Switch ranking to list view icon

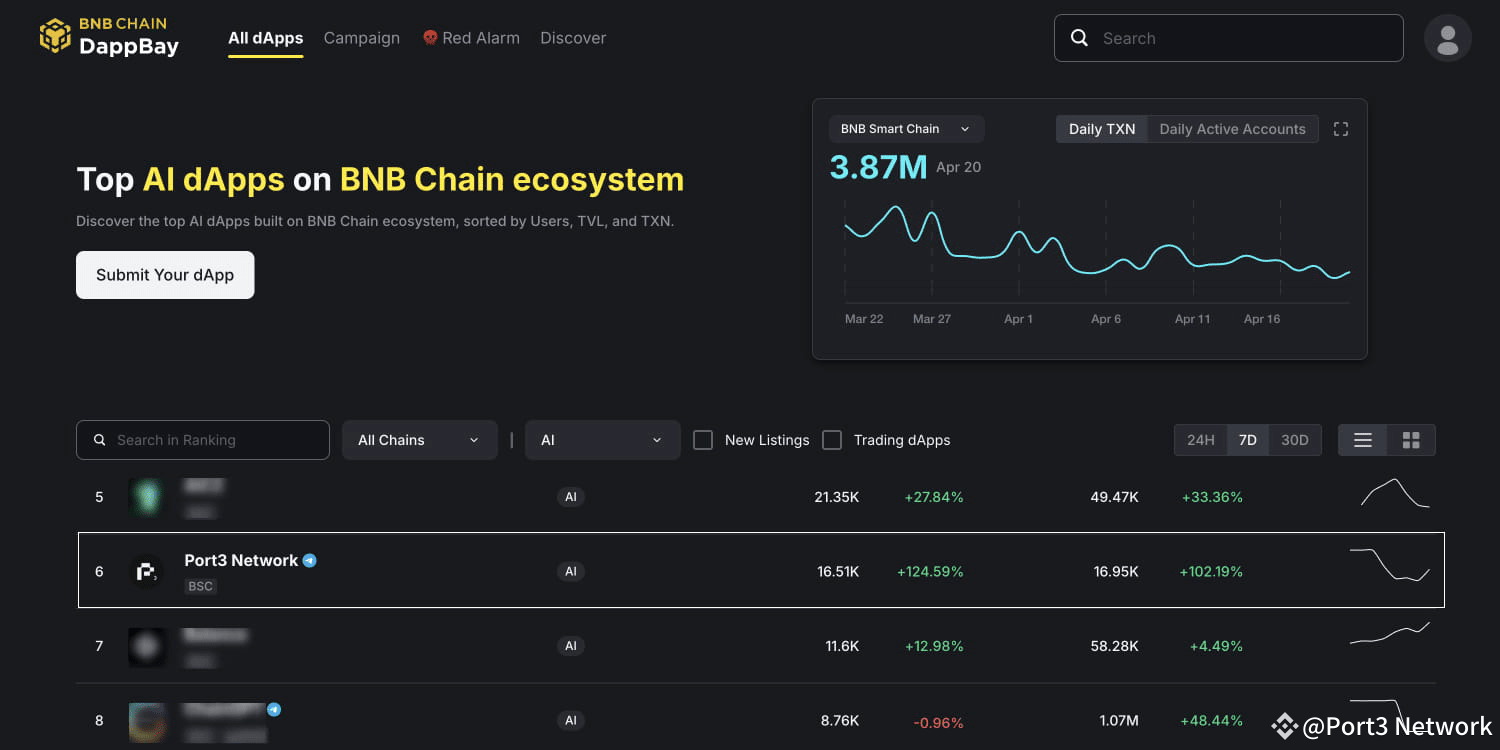[x=1362, y=439]
